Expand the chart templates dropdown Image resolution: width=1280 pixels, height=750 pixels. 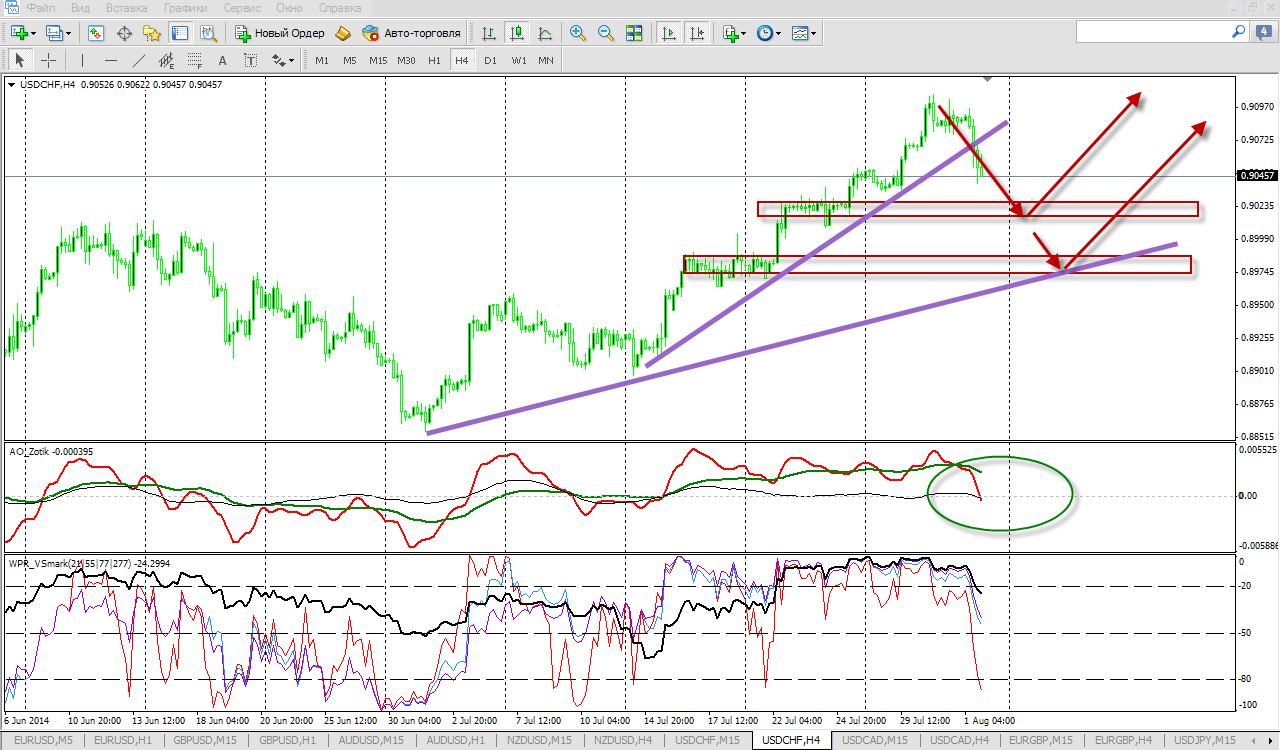814,33
